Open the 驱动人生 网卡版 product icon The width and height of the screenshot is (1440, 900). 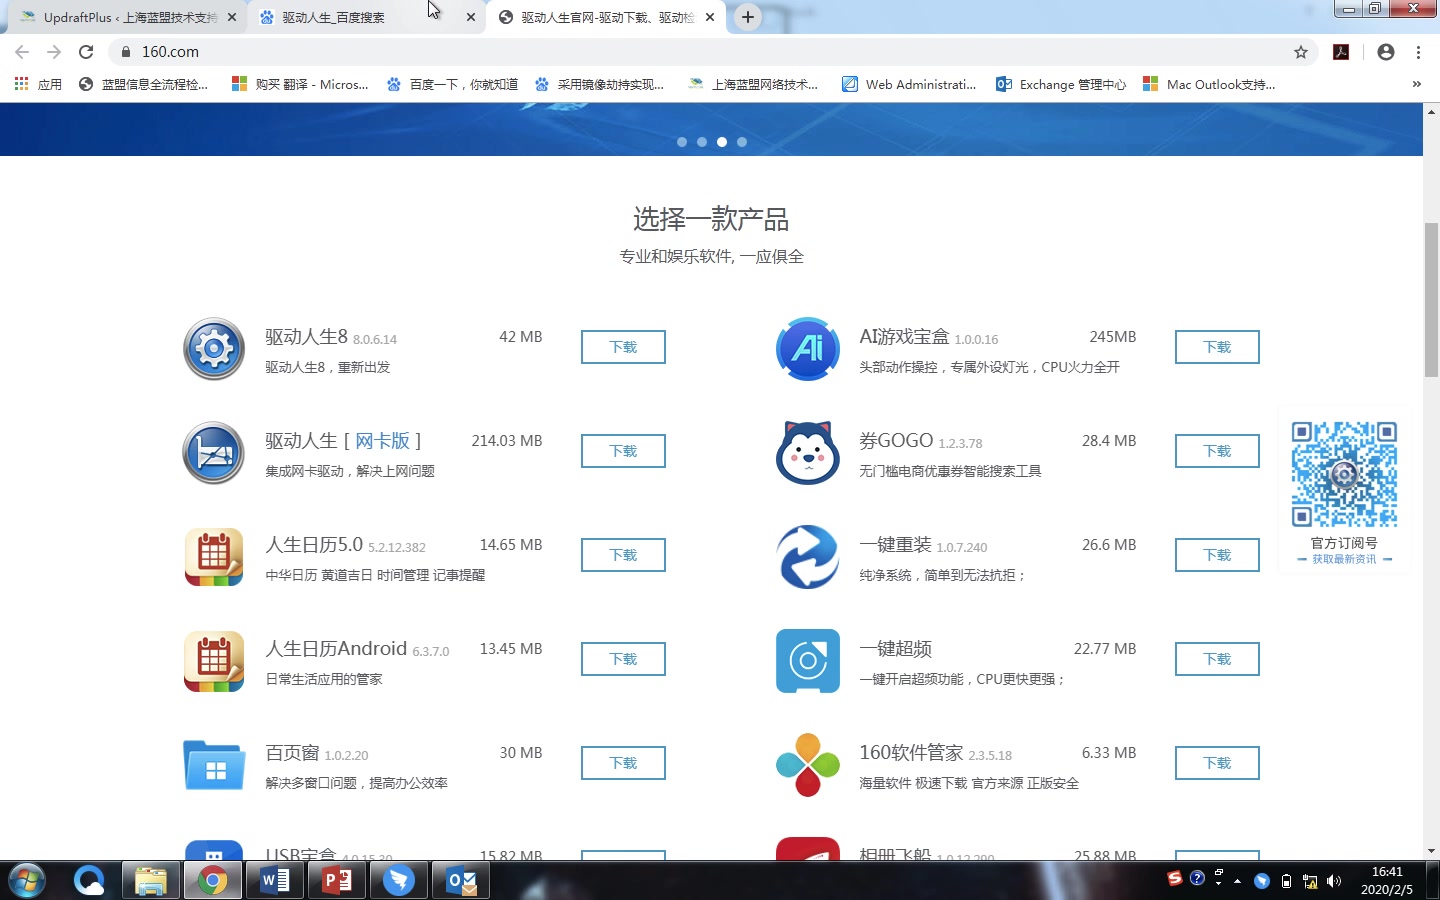[214, 453]
